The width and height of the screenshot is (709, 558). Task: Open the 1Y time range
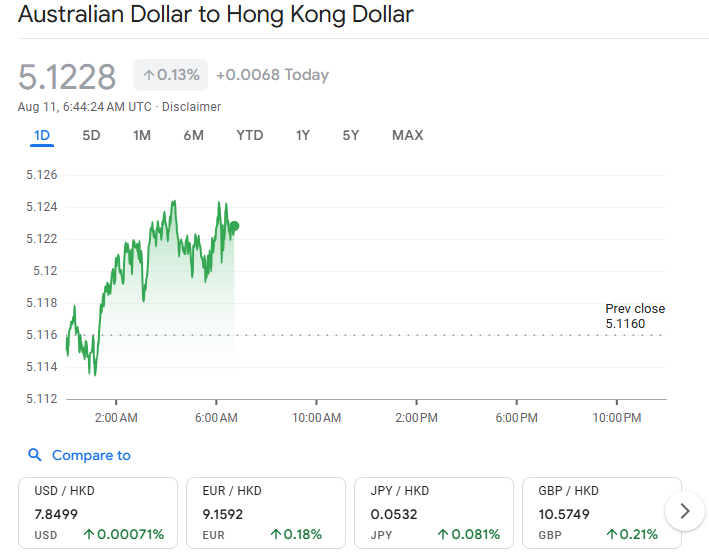(x=302, y=135)
